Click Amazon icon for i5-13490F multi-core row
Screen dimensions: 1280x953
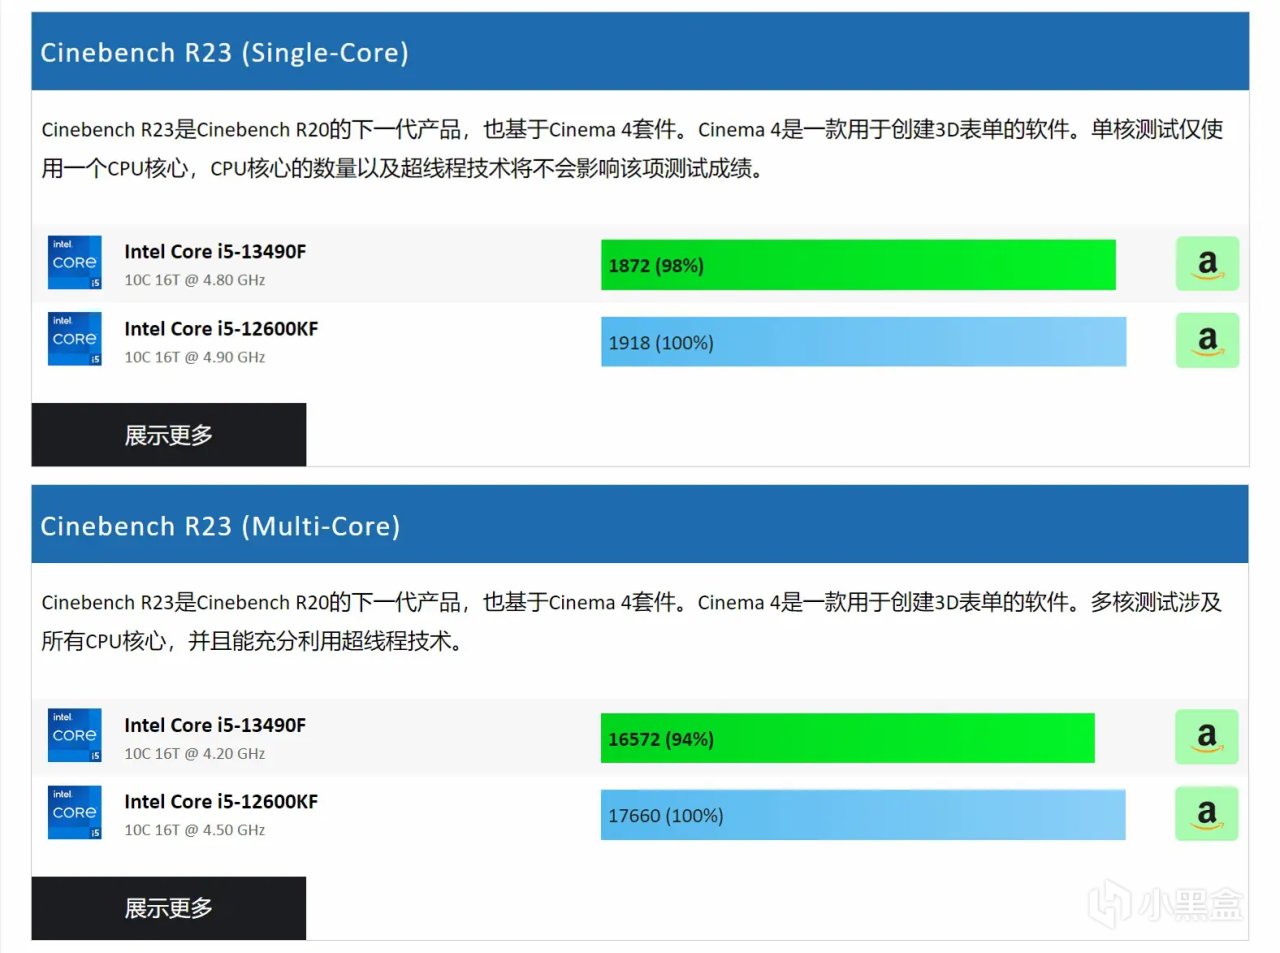pos(1207,737)
